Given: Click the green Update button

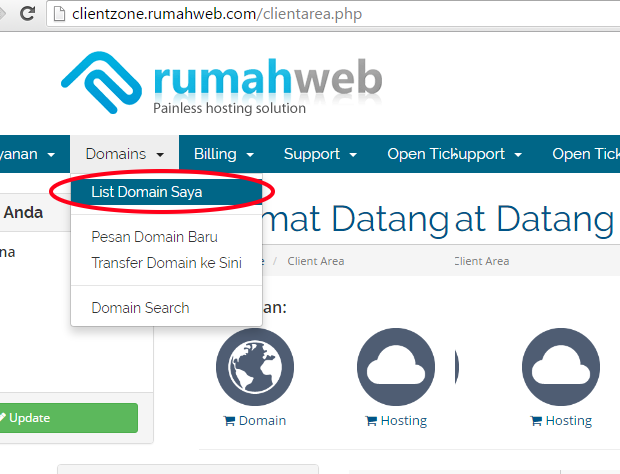Looking at the screenshot, I should tap(68, 418).
